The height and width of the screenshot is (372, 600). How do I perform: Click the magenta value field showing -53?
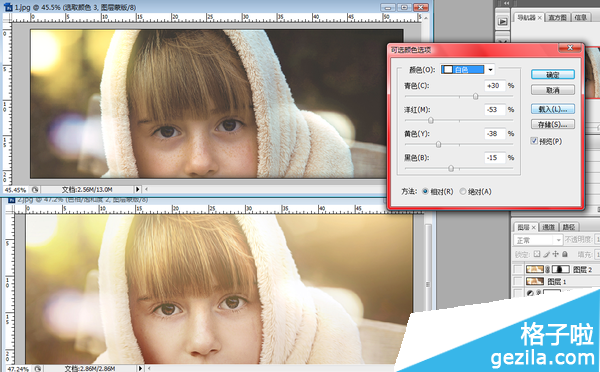pyautogui.click(x=494, y=110)
